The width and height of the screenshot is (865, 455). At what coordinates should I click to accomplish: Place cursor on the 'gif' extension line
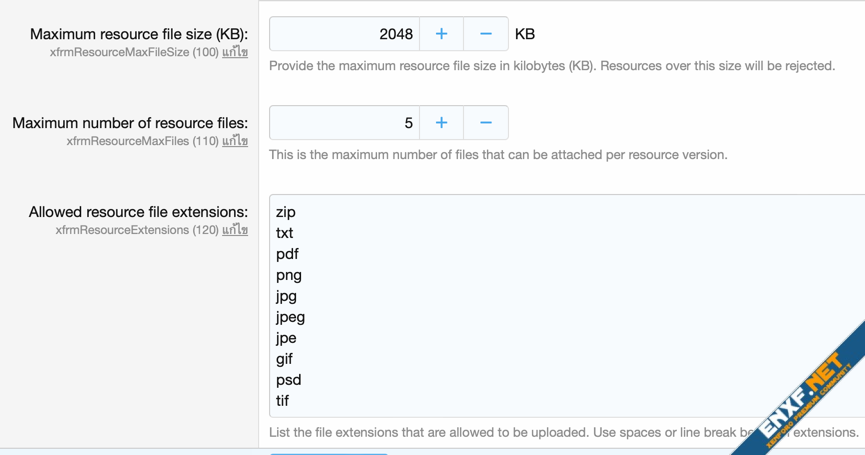[x=285, y=359]
